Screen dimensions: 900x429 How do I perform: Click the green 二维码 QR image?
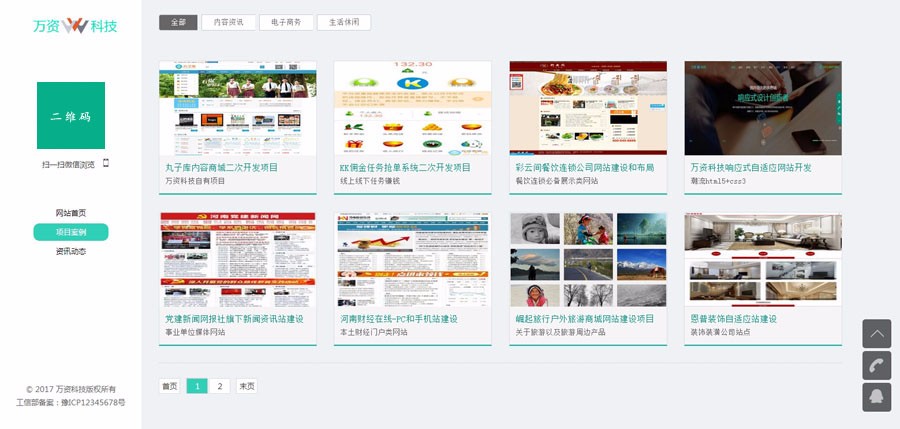(x=71, y=115)
